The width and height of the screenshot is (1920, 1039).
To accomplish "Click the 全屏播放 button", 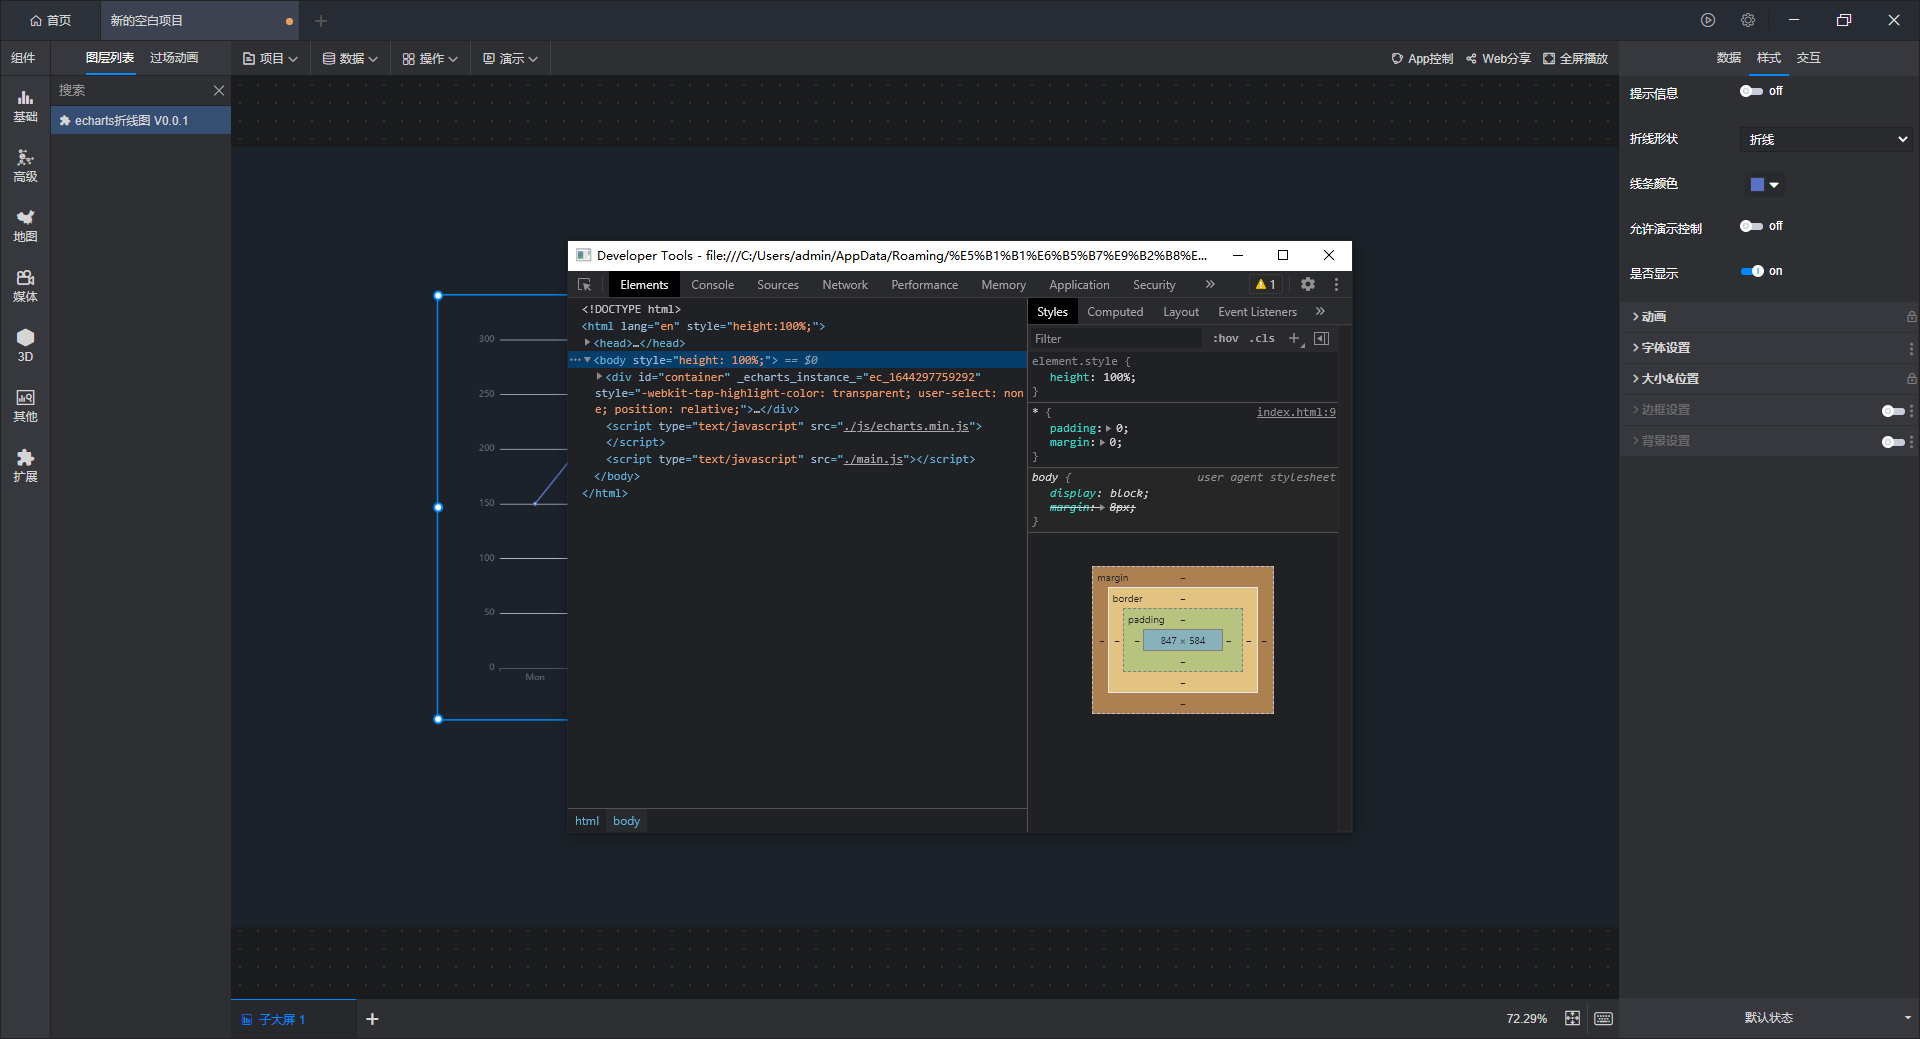I will click(x=1576, y=59).
